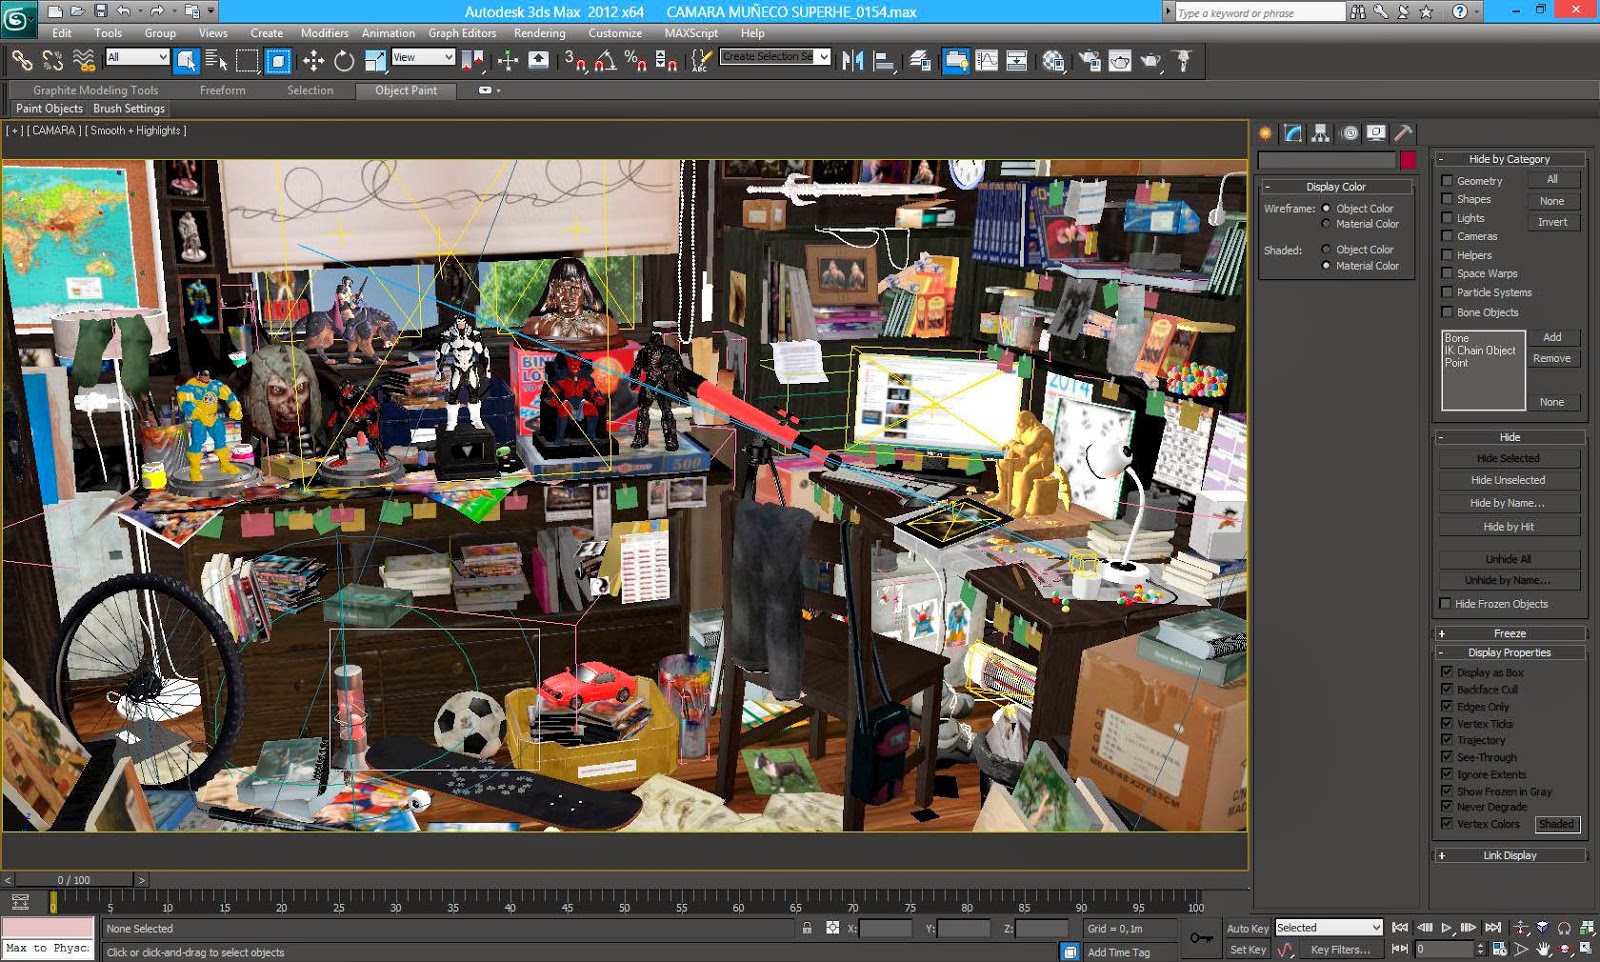Open the Rendering menu
1600x962 pixels.
[540, 33]
